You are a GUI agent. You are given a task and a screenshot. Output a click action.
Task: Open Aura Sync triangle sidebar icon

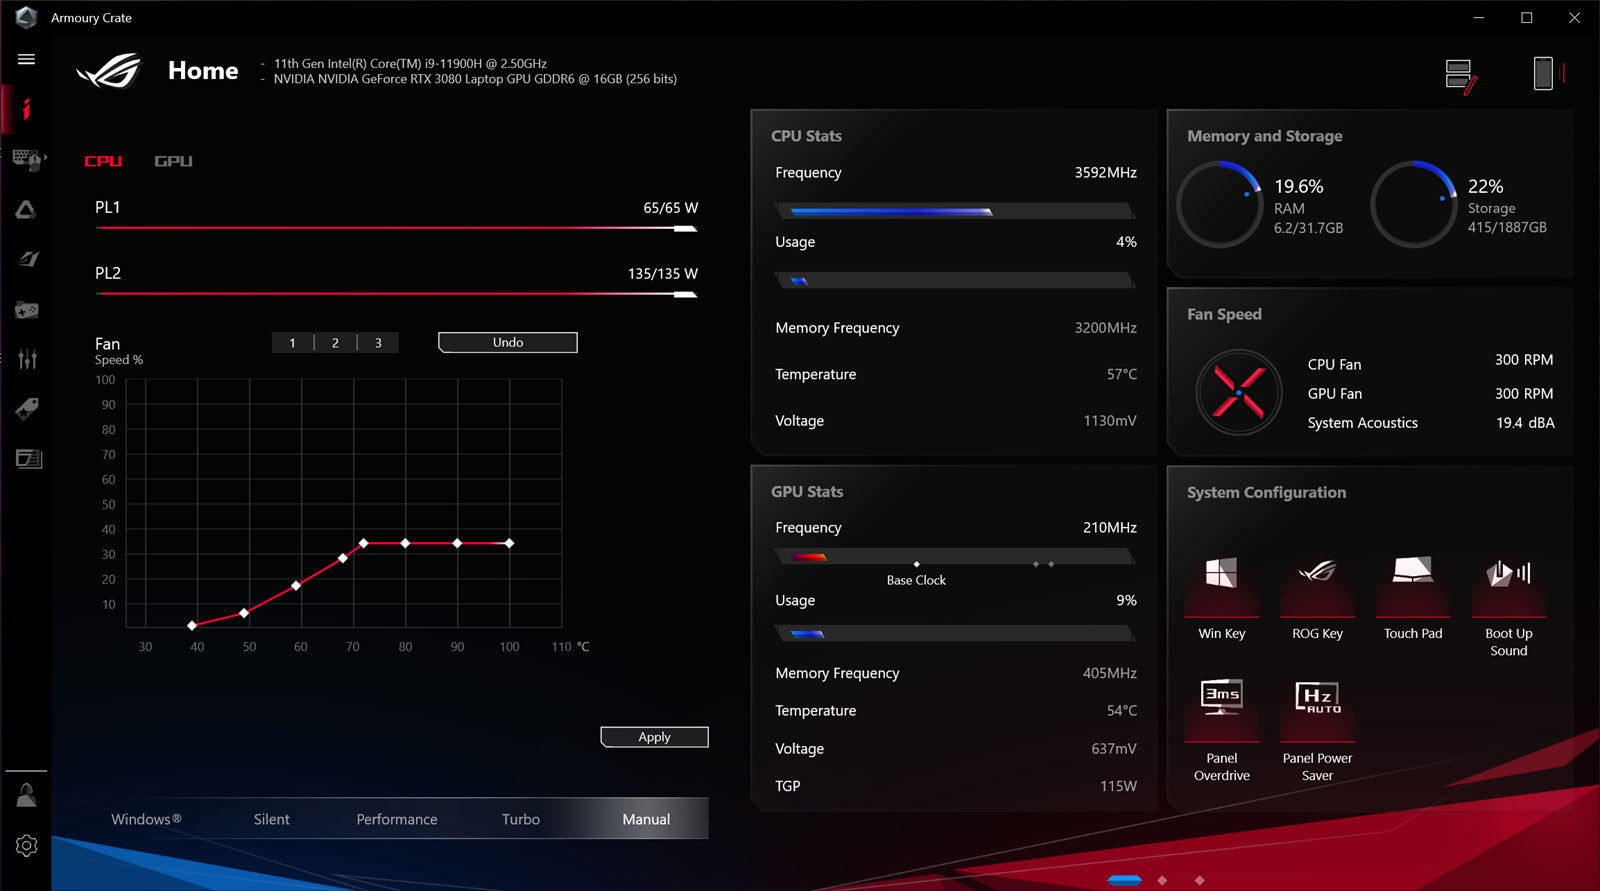(26, 209)
